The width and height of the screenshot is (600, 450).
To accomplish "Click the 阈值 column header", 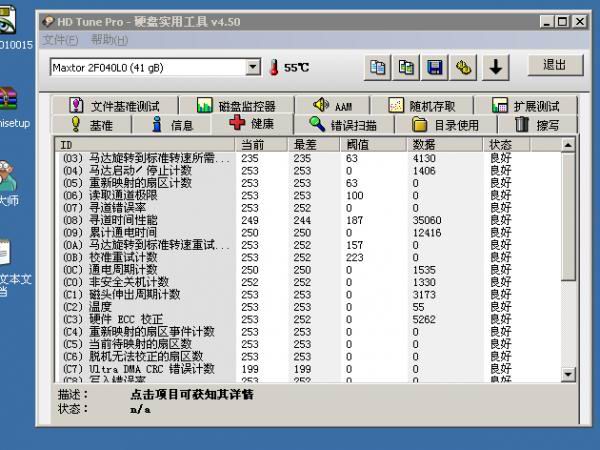I will pyautogui.click(x=373, y=145).
